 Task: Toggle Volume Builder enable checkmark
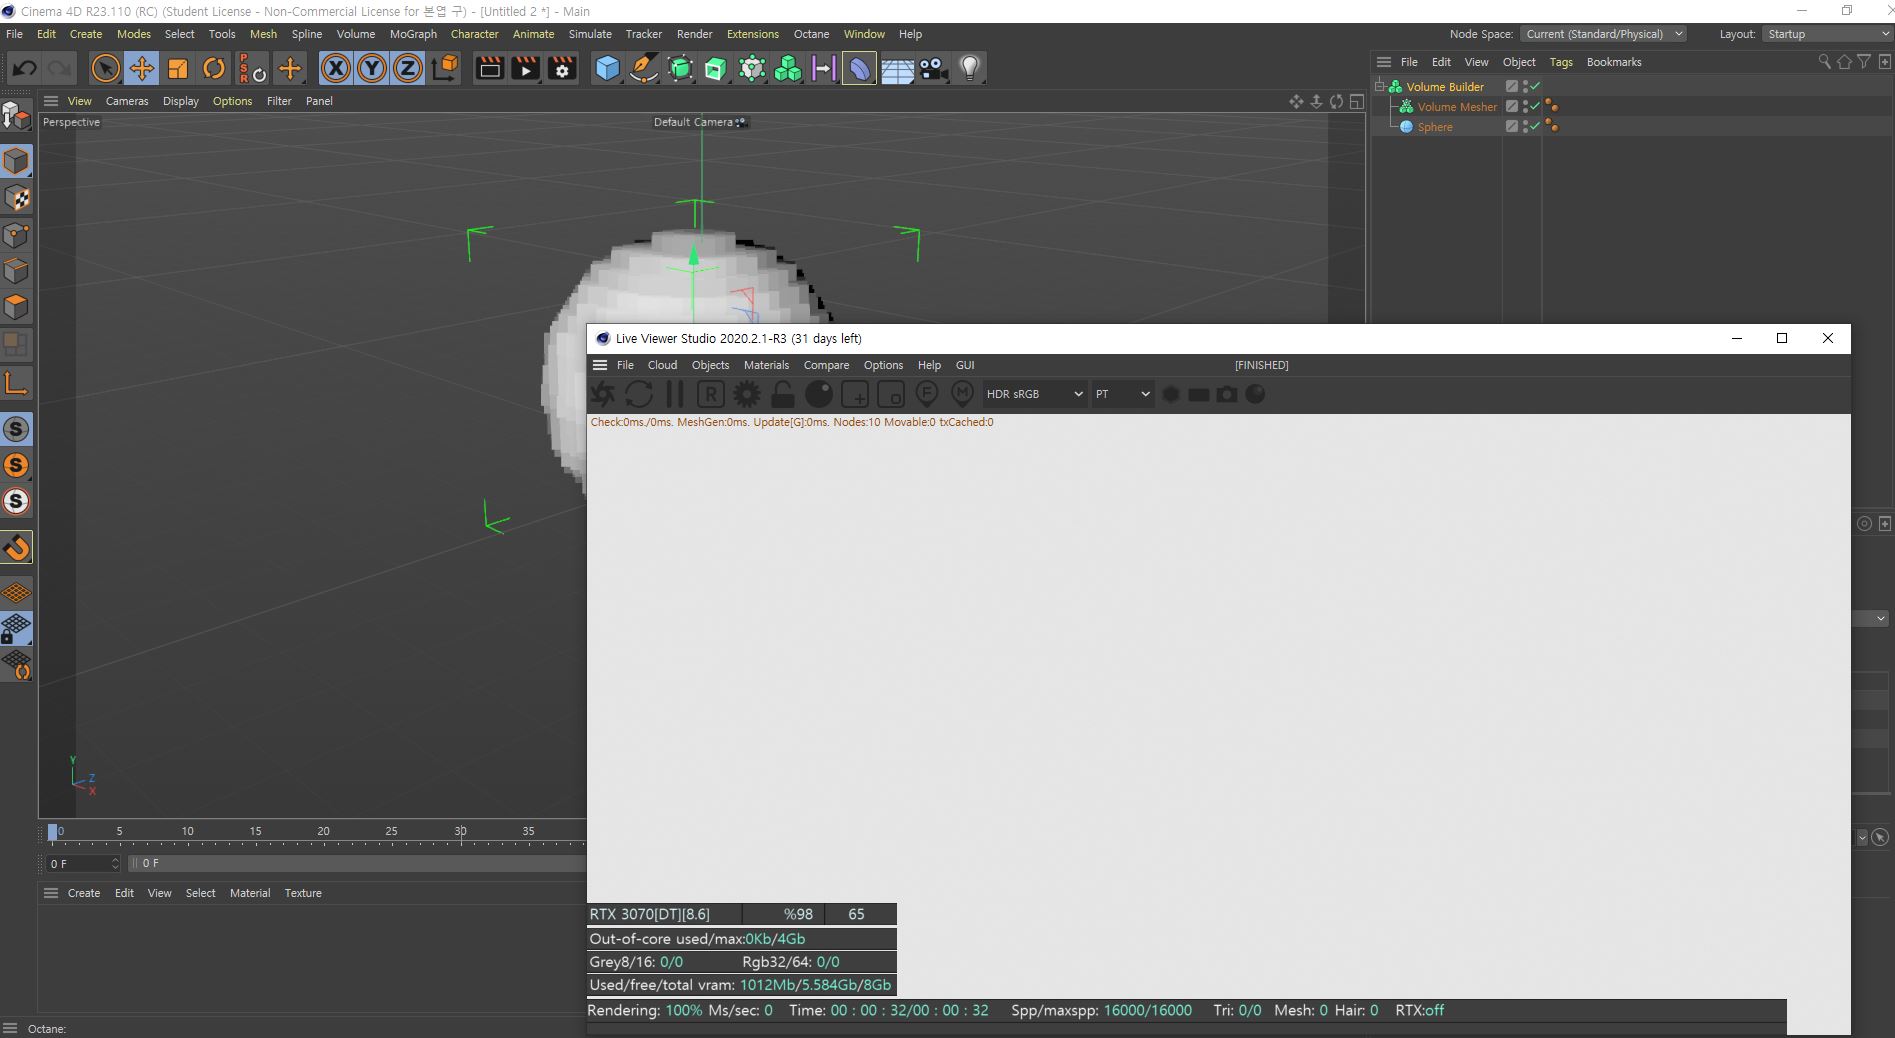click(x=1535, y=86)
